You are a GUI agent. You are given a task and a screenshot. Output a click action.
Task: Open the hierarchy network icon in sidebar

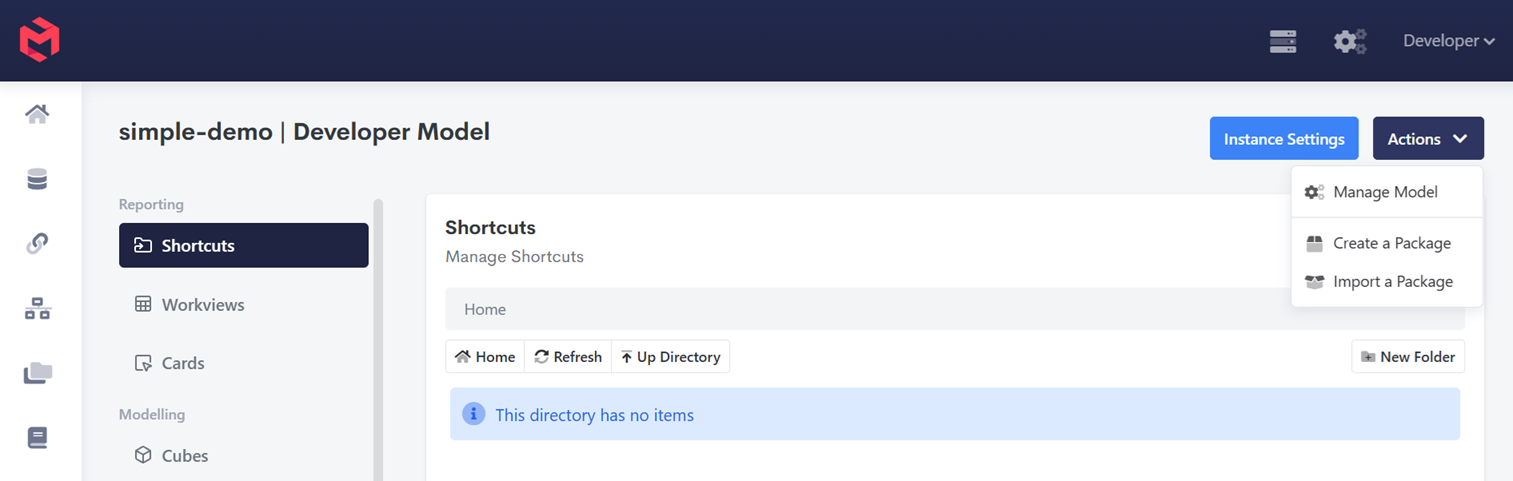point(37,309)
